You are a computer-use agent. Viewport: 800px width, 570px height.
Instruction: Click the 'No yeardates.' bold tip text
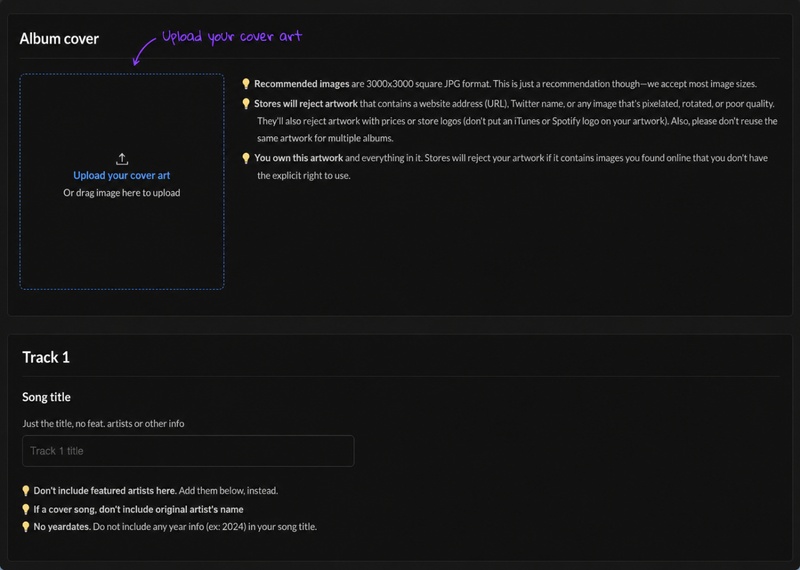[62, 527]
